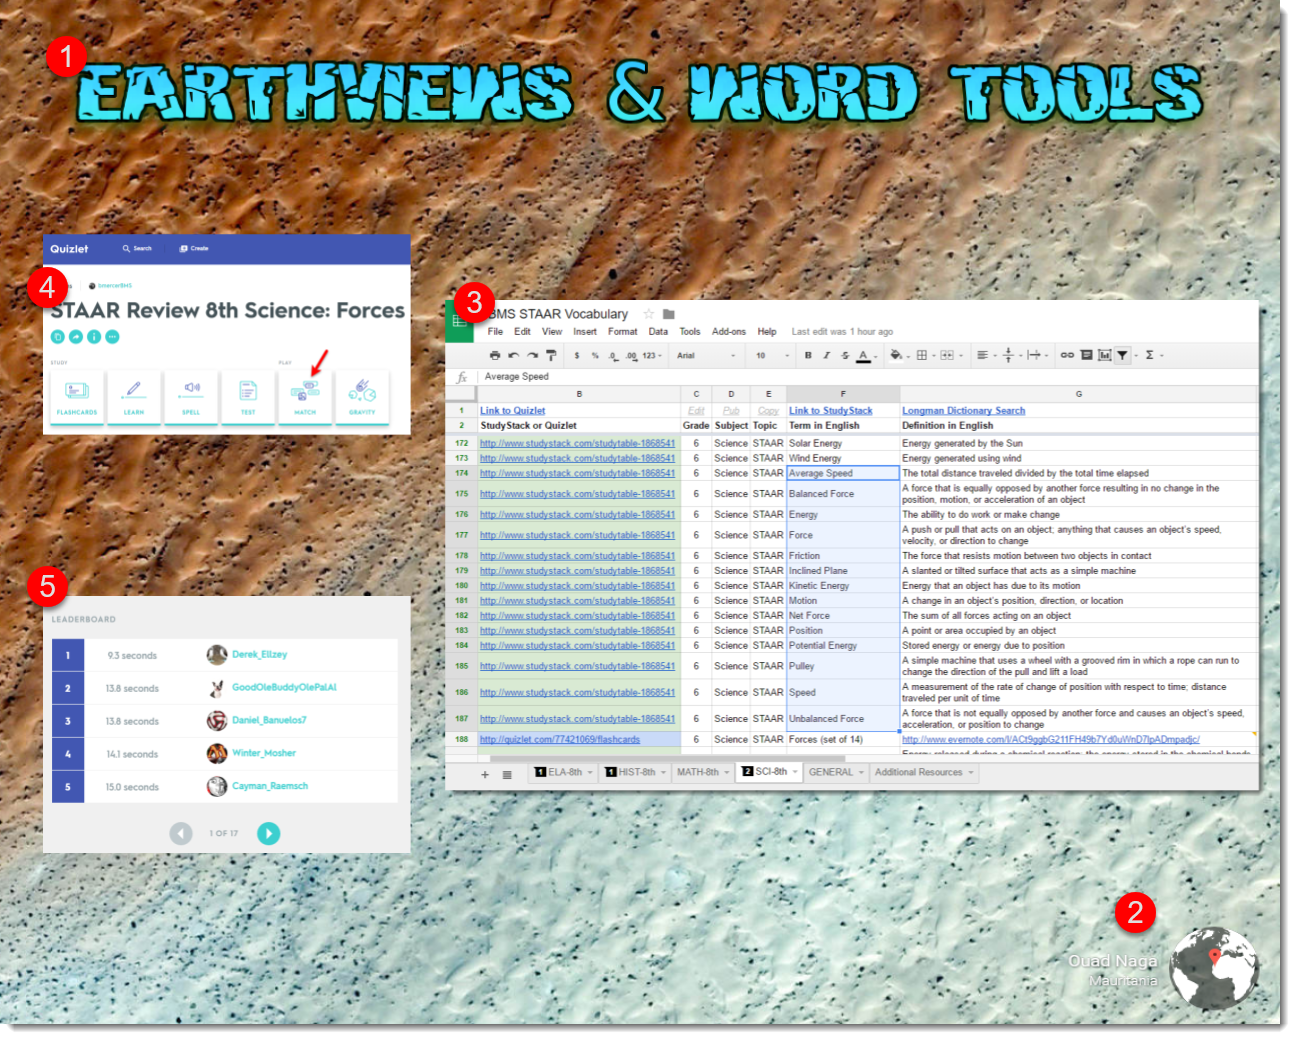This screenshot has height=1039, width=1295.
Task: Select column G header
Action: 1079,394
